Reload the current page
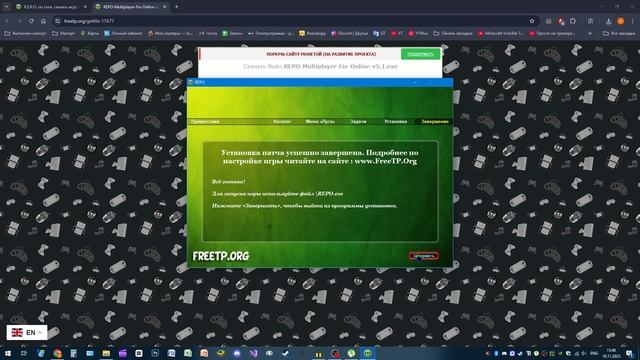 pos(31,21)
